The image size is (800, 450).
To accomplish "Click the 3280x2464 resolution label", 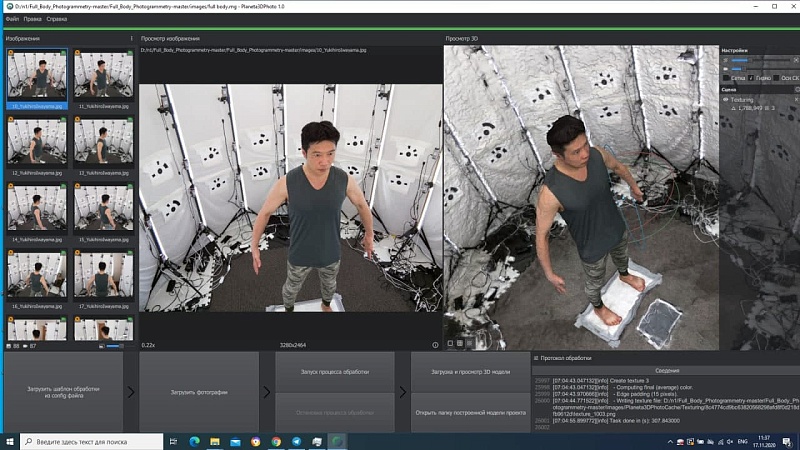I will click(293, 345).
